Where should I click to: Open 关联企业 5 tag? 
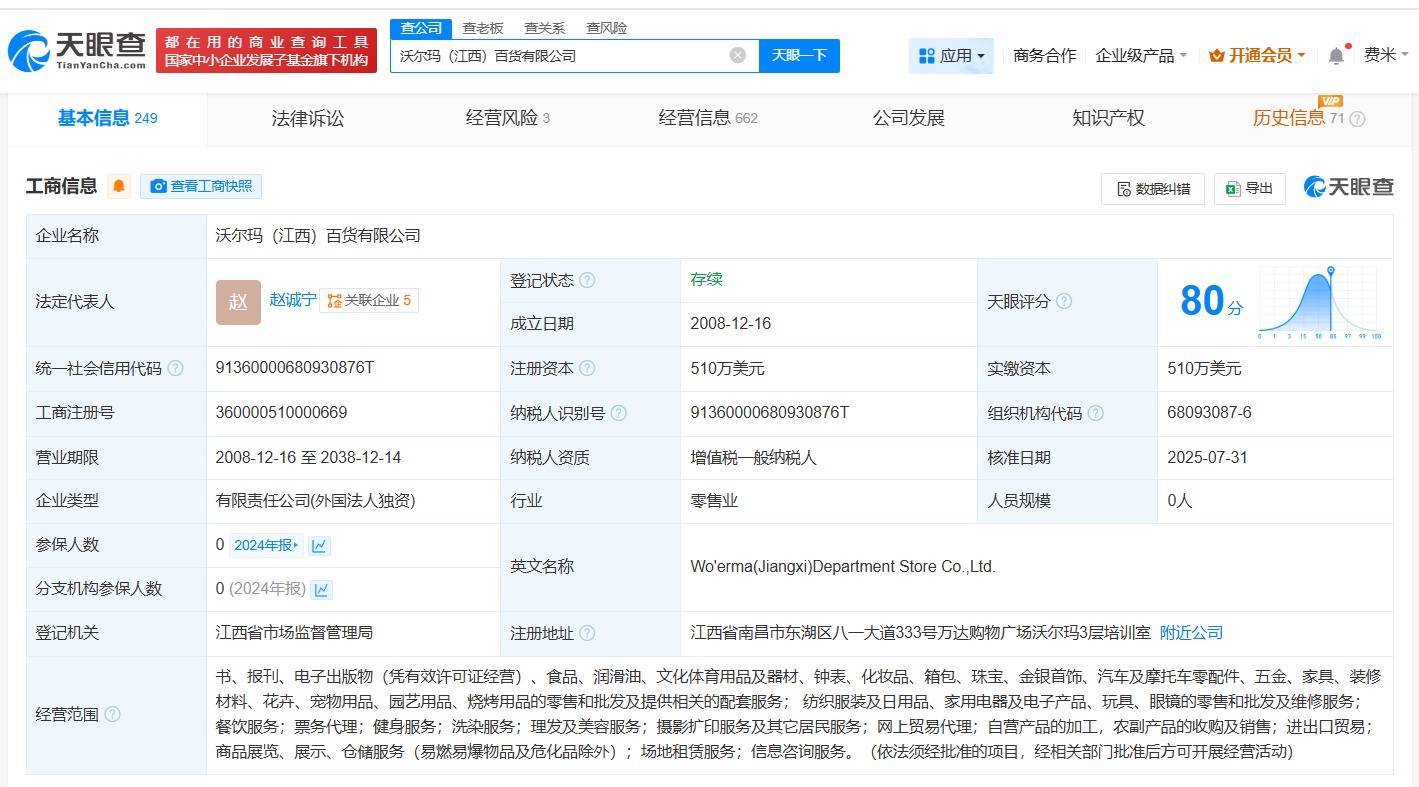coord(369,300)
